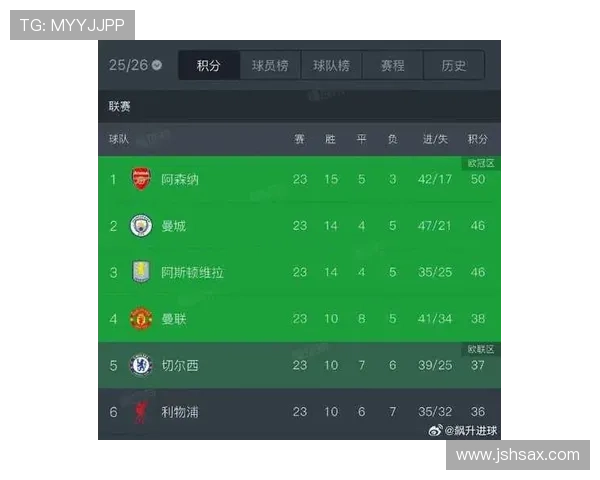Click the Manchester United club crest
The image size is (600, 480).
pos(140,319)
